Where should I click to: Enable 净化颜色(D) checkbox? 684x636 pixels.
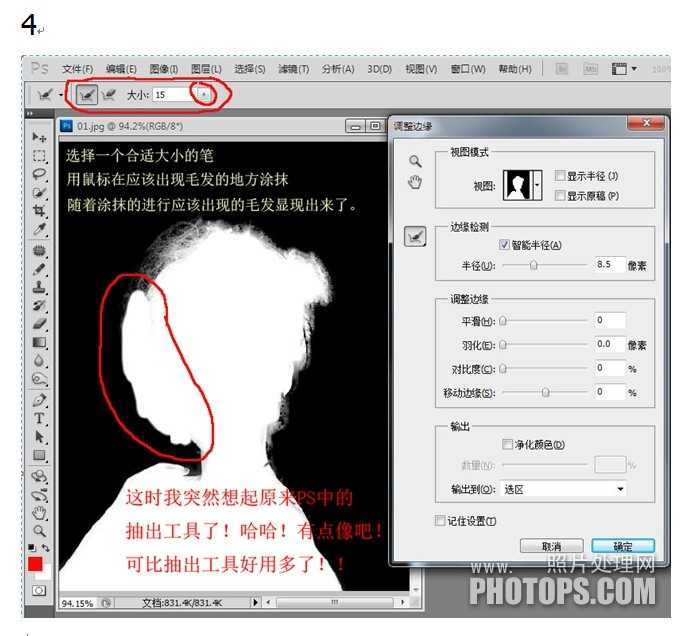point(507,445)
